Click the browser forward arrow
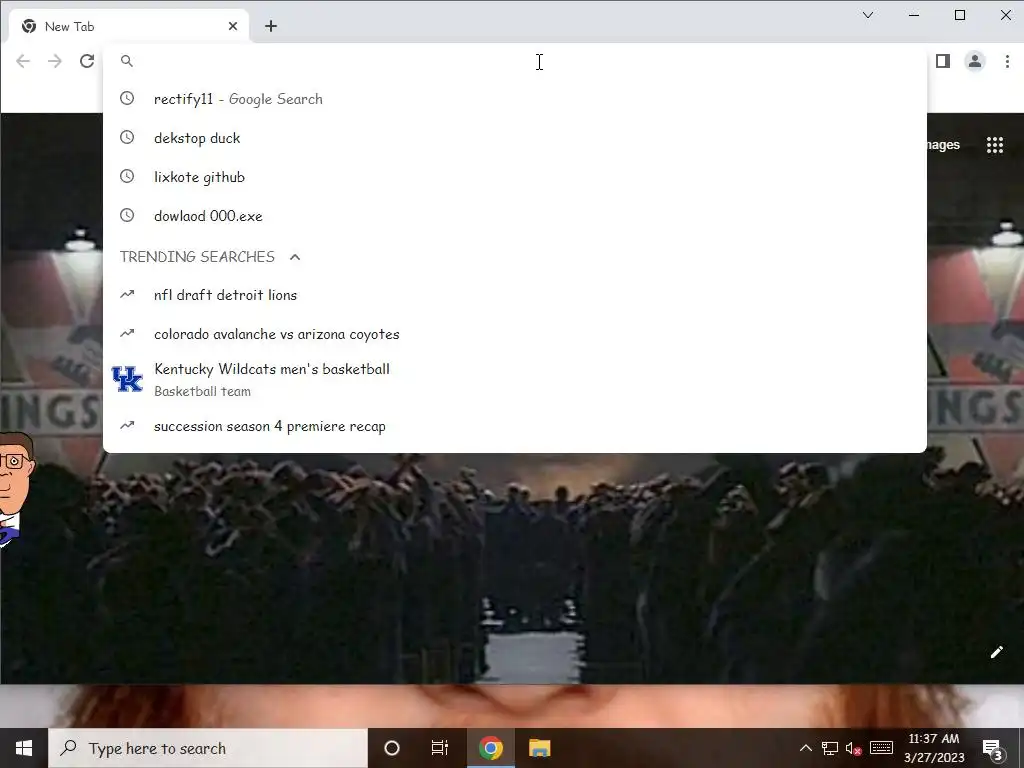This screenshot has height=768, width=1024. tap(55, 61)
